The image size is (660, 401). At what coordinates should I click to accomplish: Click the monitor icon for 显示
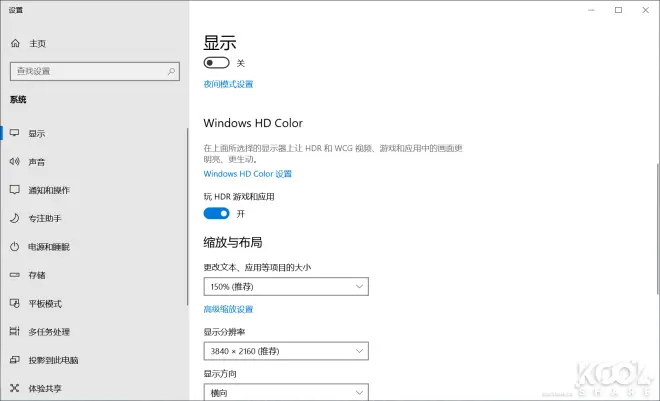click(x=14, y=133)
